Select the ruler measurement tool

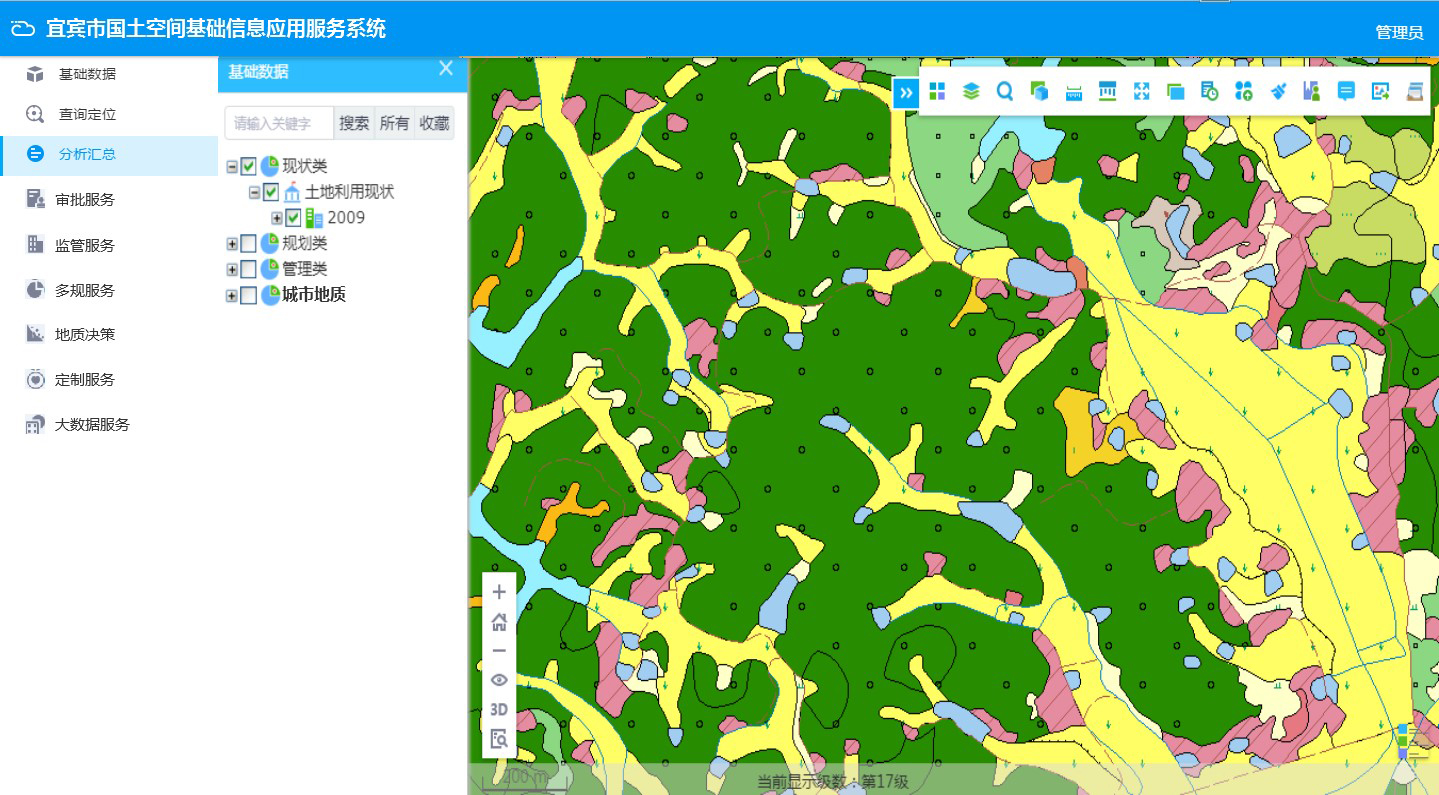(x=1074, y=92)
